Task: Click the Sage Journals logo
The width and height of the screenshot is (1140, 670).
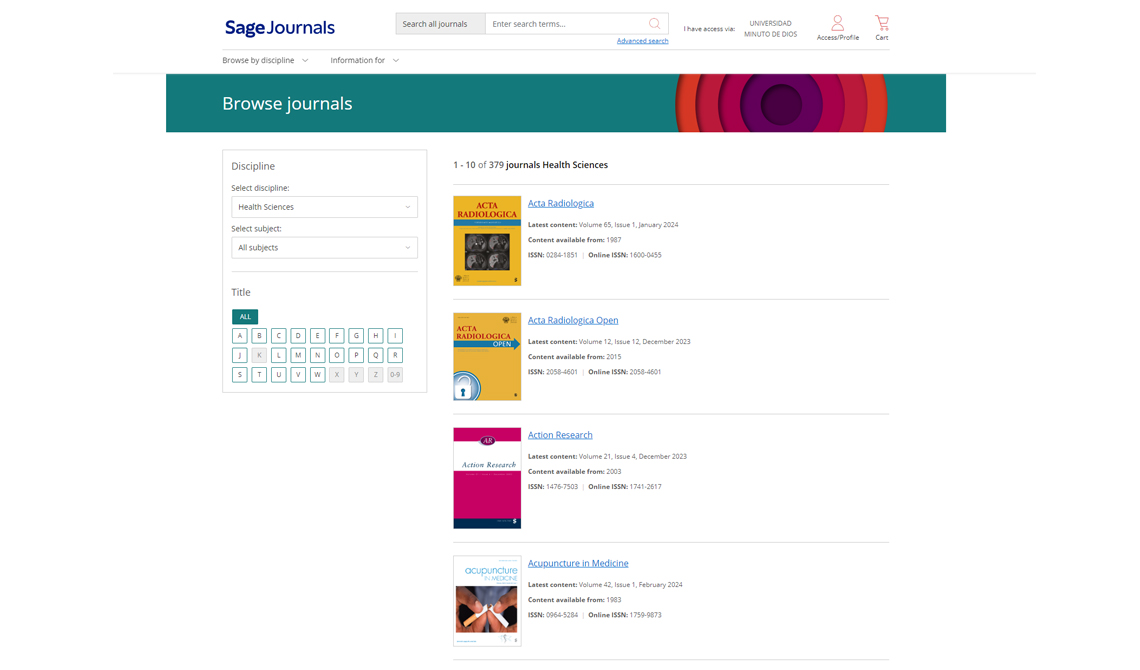Action: click(280, 28)
